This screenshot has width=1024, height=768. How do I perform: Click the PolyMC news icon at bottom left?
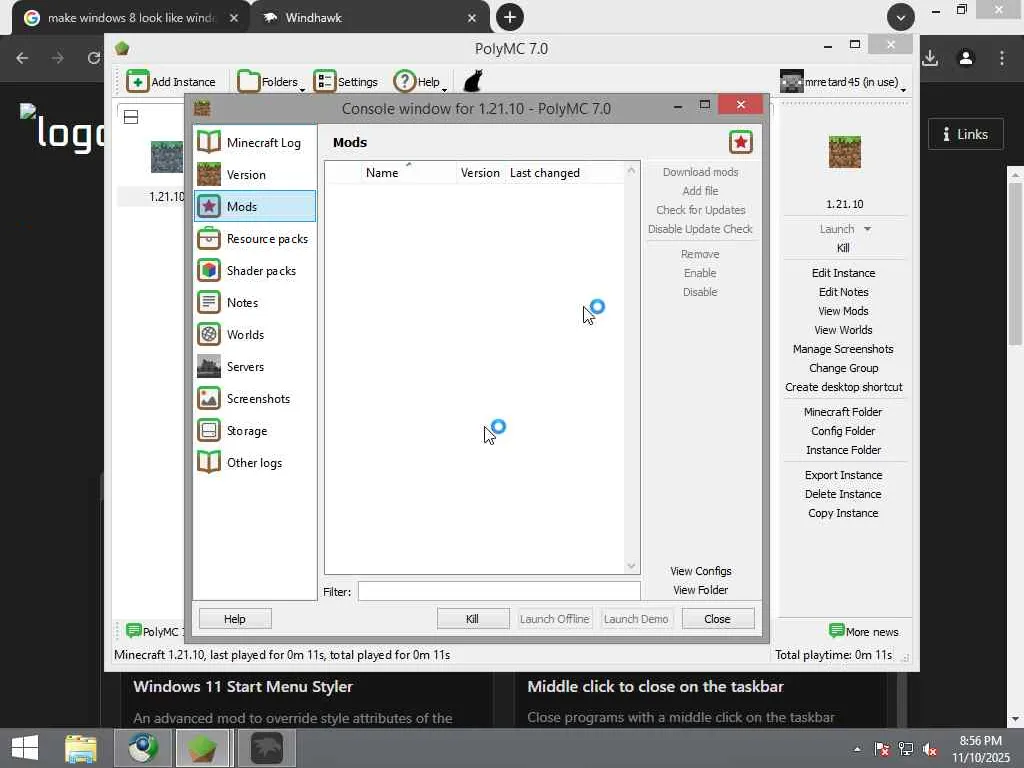point(133,631)
